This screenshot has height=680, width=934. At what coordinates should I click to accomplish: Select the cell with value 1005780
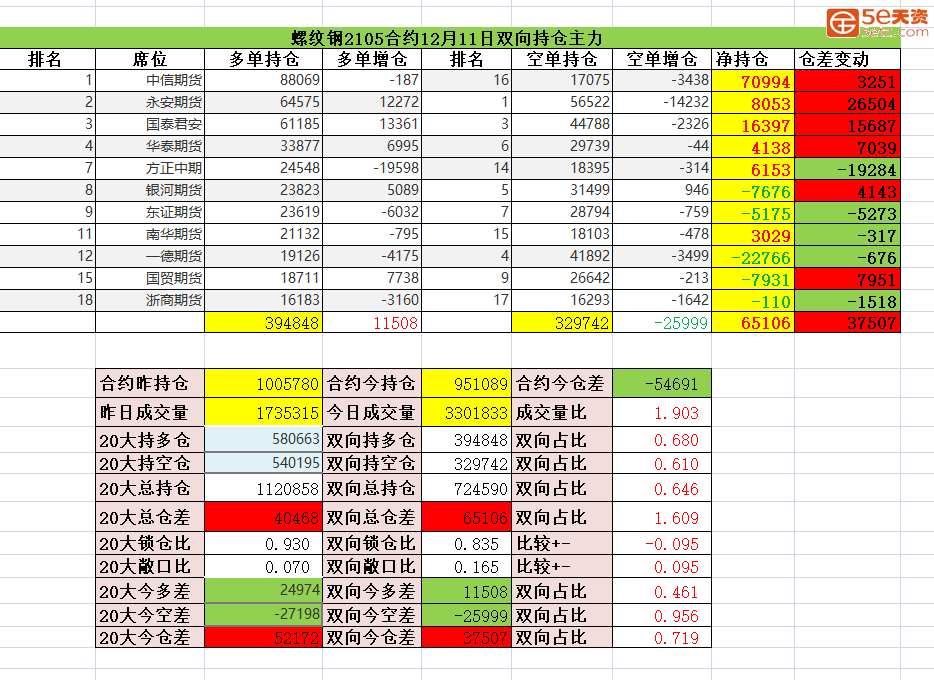[263, 383]
